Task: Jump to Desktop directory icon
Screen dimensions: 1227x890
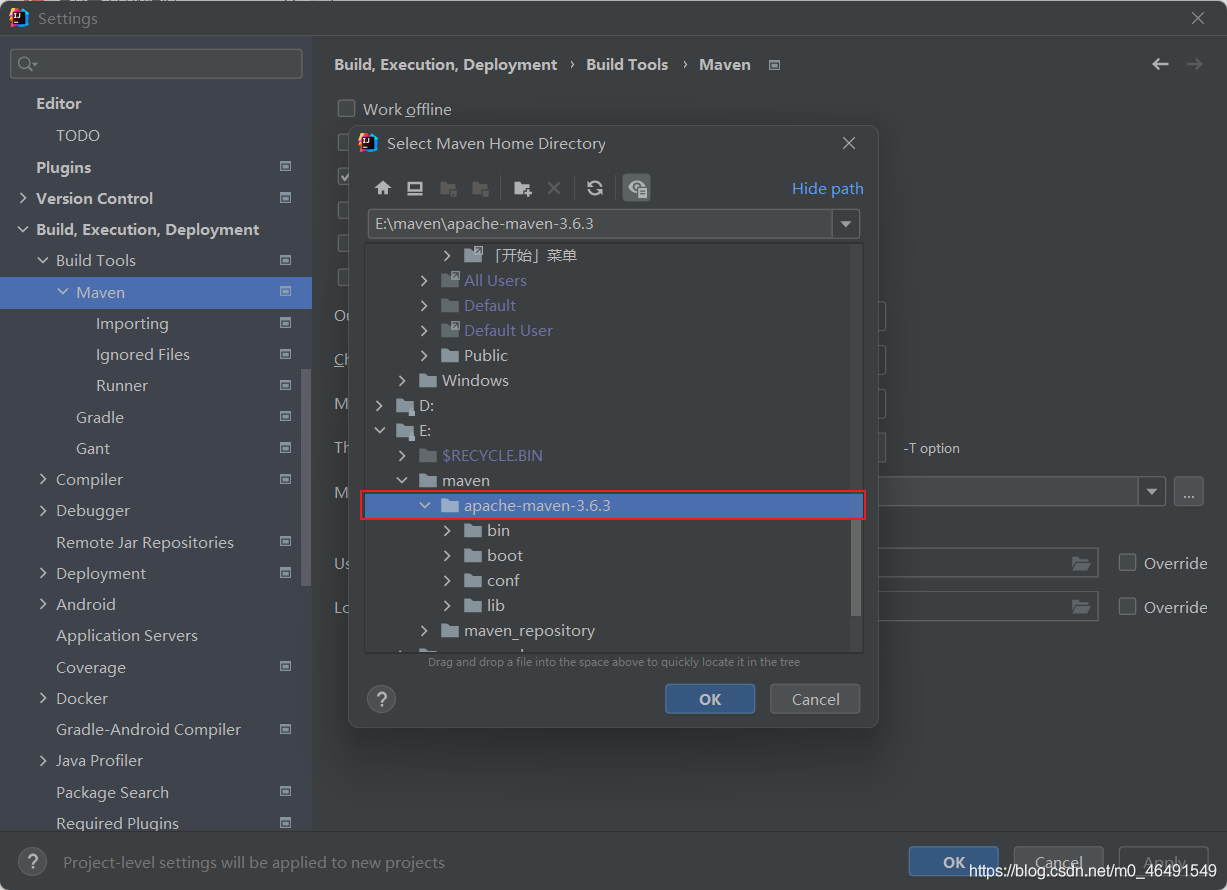Action: pos(415,188)
